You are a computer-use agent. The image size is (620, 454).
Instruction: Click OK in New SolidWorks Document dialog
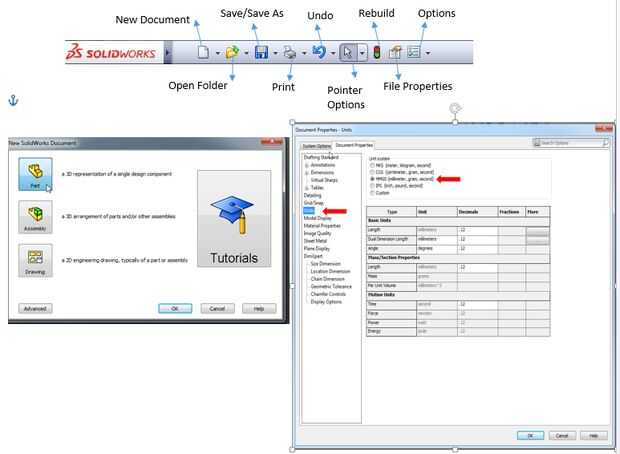(x=175, y=308)
